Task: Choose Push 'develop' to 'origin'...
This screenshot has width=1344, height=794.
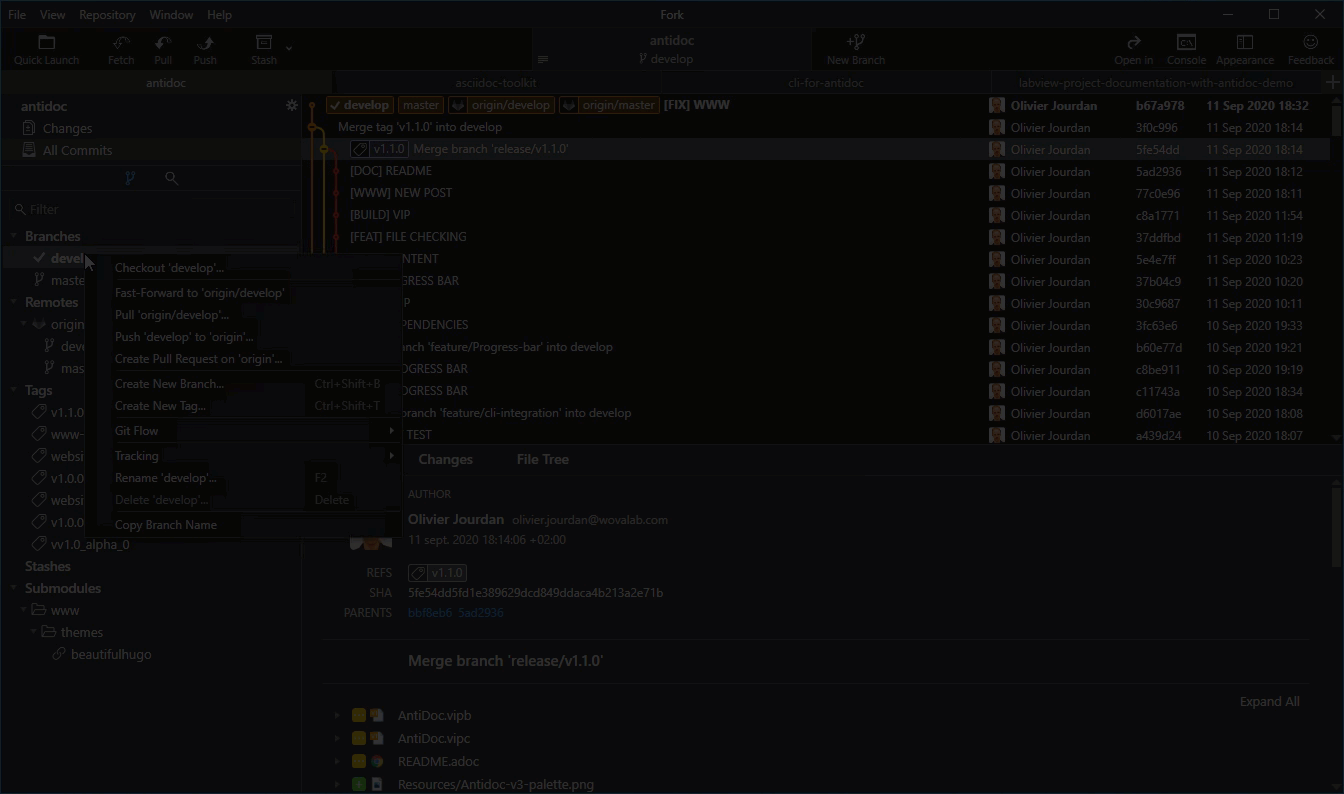Action: pos(242,337)
